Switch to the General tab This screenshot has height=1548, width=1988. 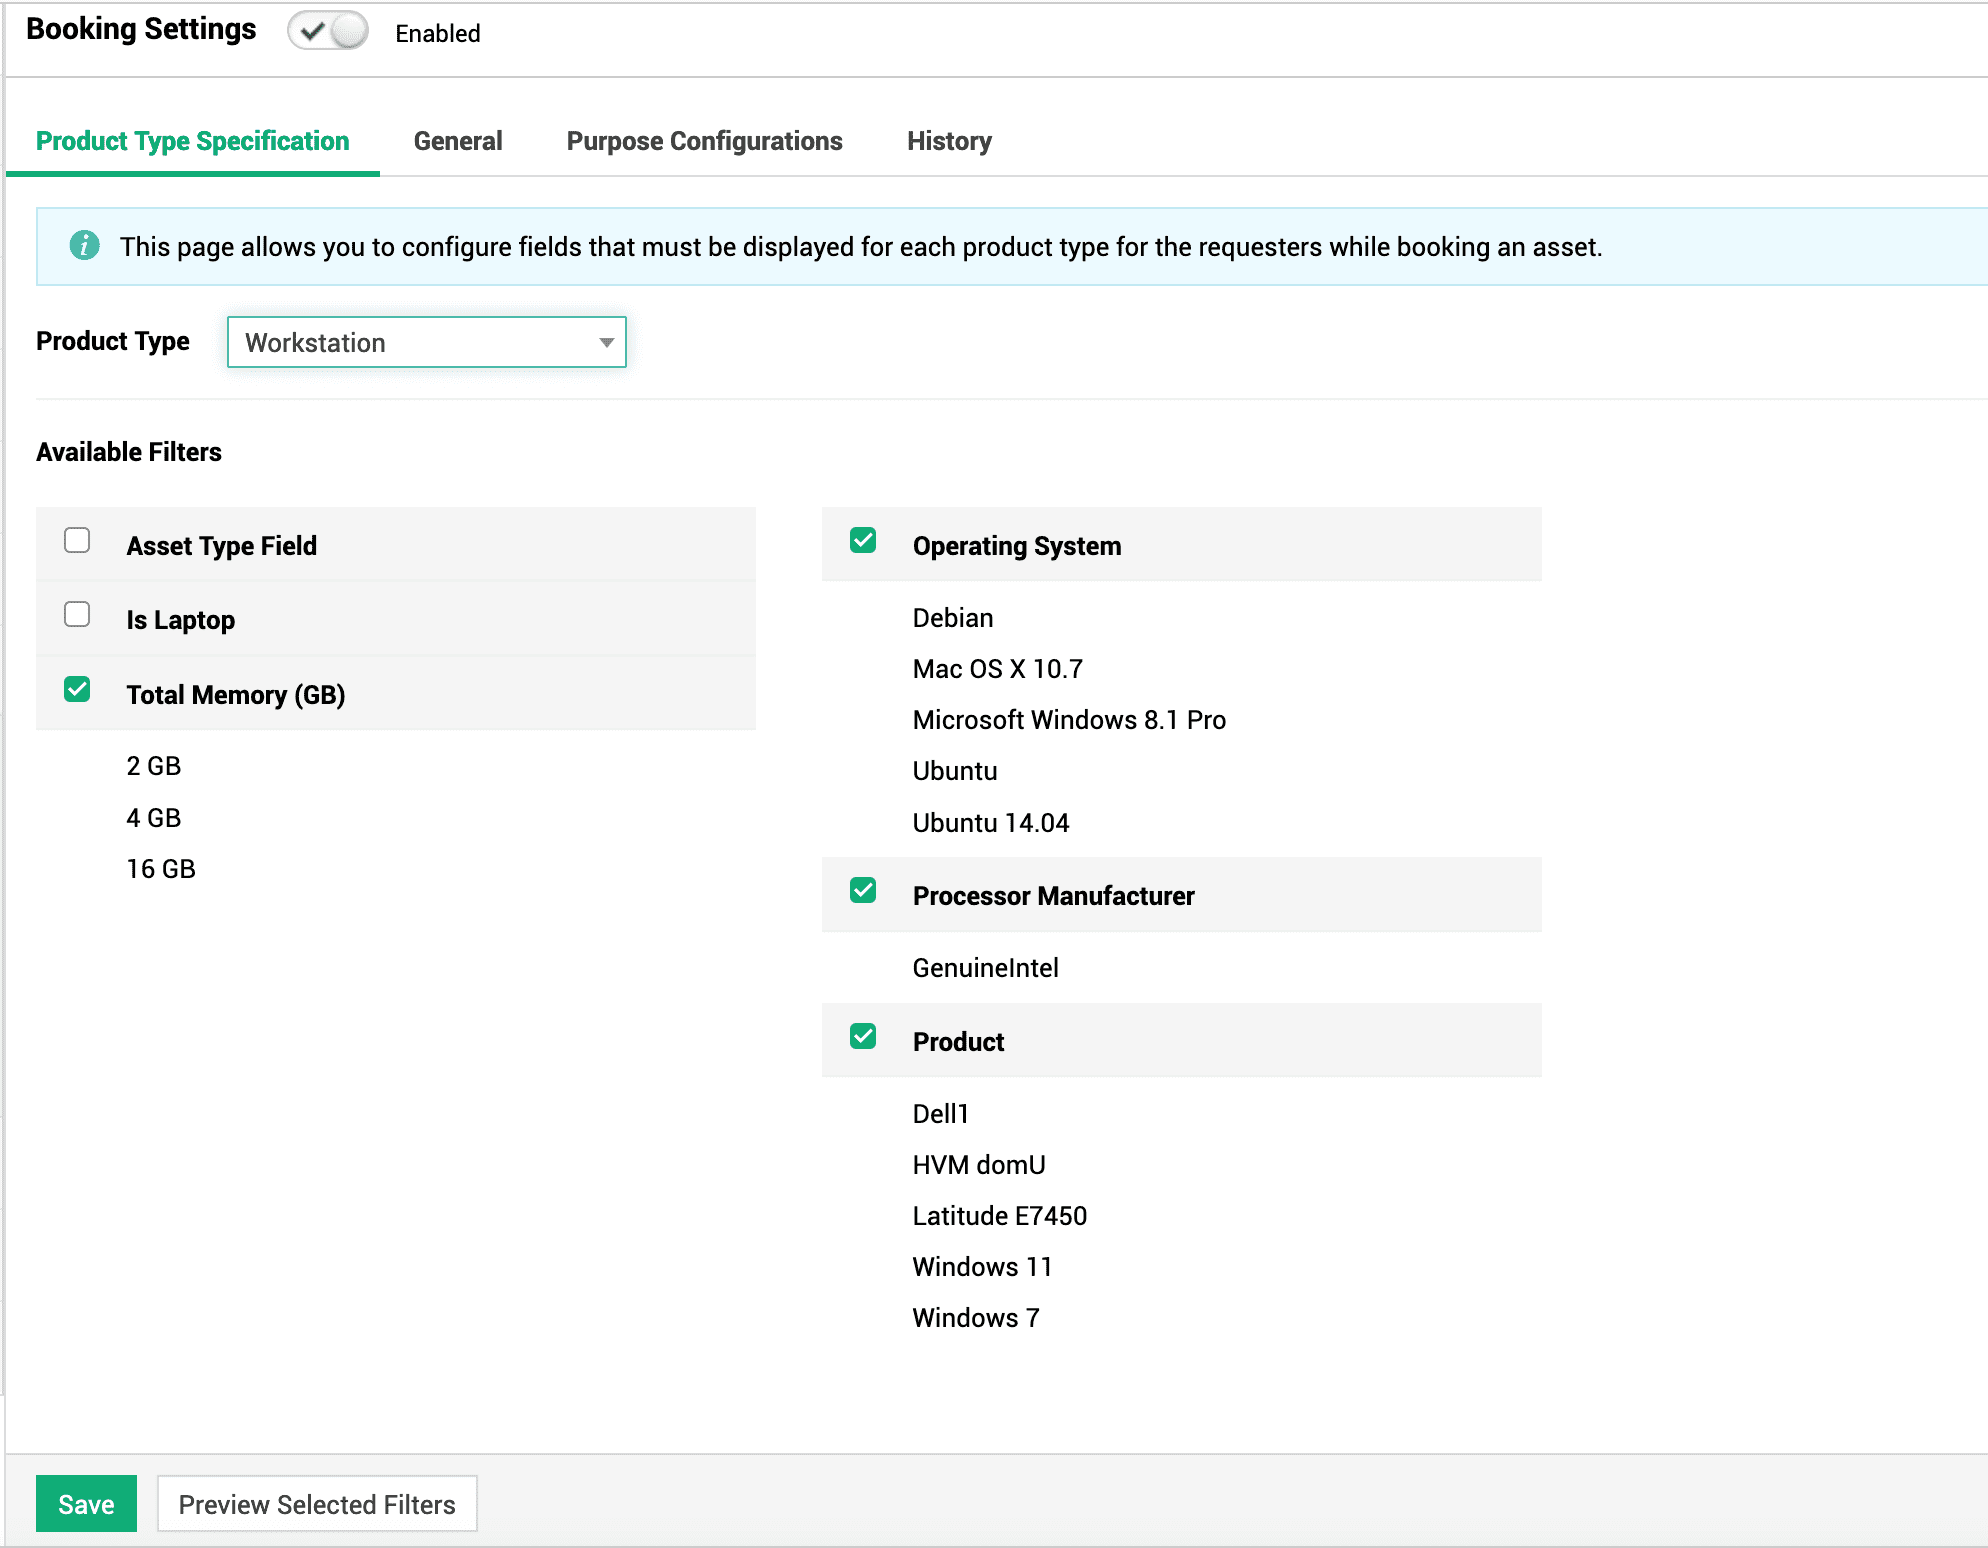[458, 141]
